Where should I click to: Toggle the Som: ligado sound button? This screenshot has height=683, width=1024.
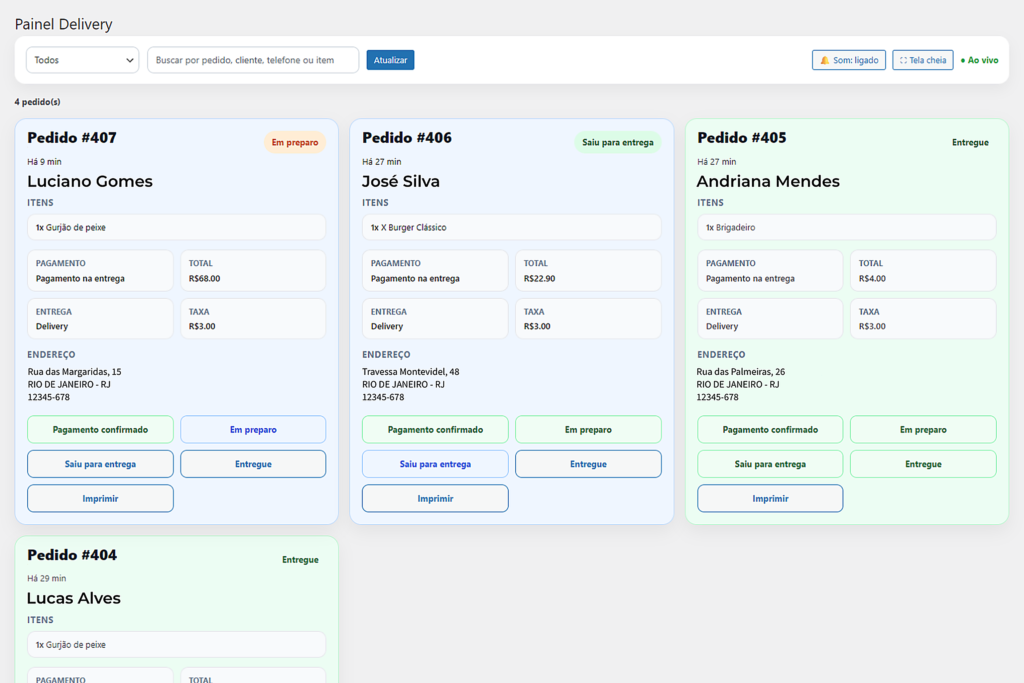[848, 60]
